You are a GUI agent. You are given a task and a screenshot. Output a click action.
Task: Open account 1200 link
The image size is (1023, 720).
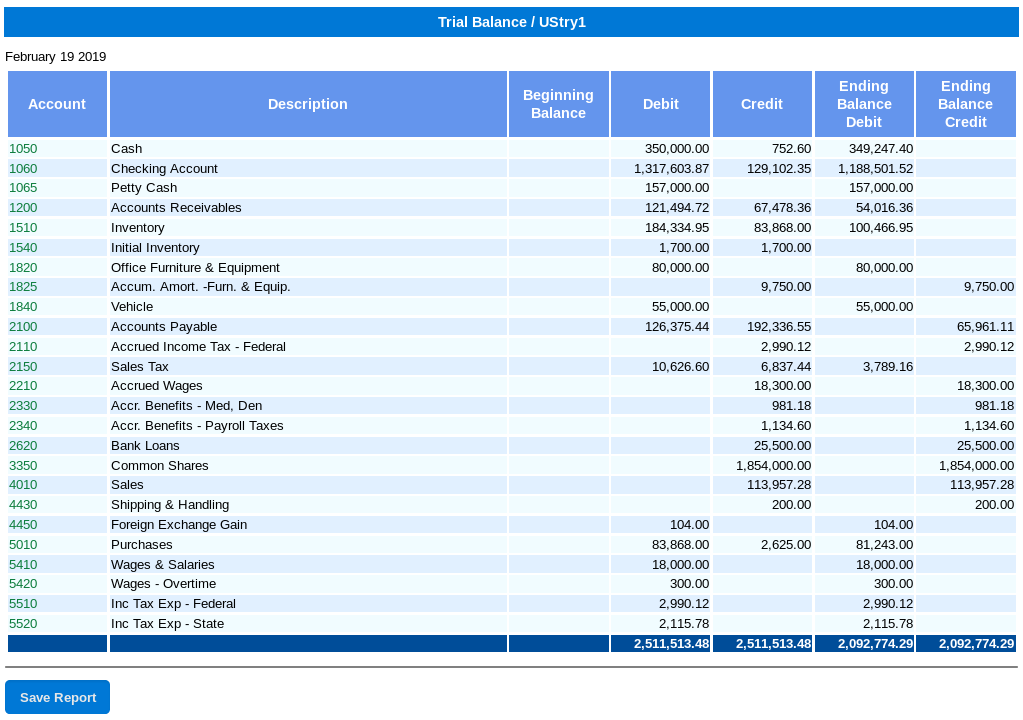point(23,207)
